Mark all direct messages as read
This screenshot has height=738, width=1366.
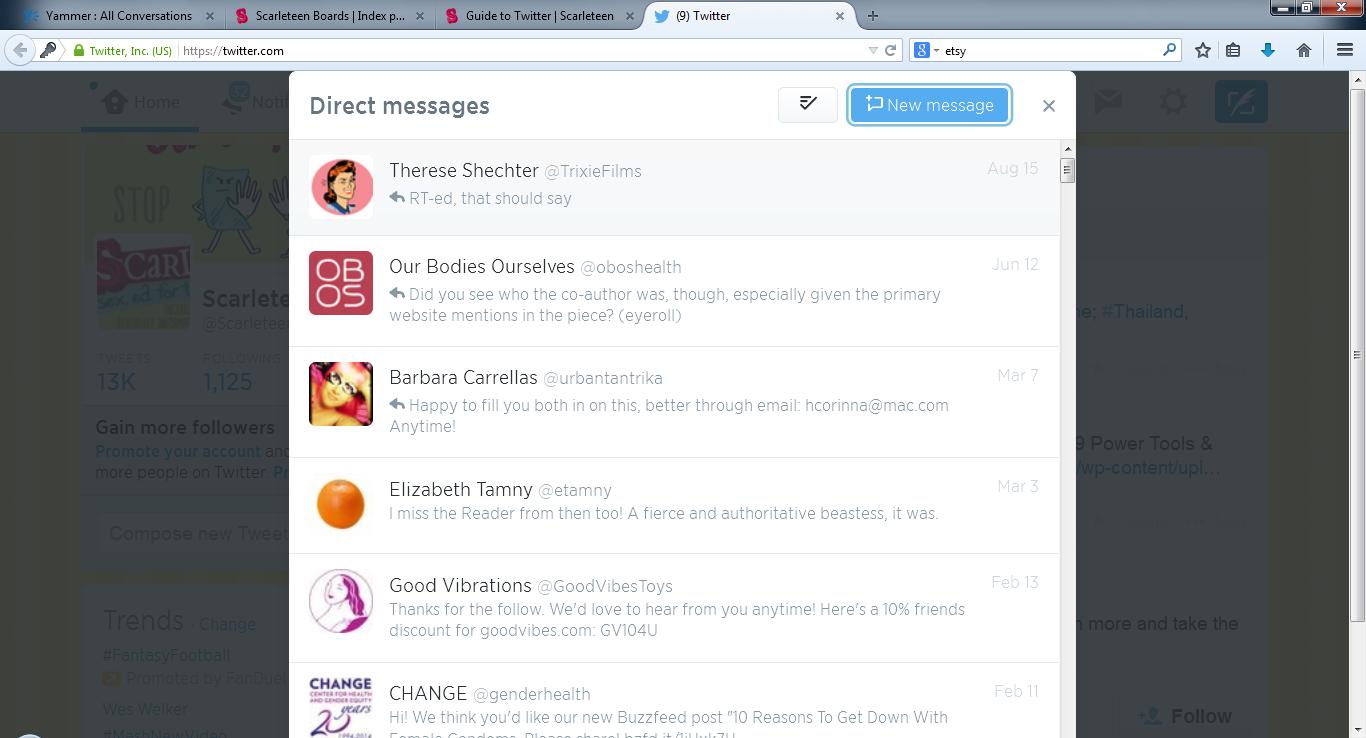click(x=808, y=105)
